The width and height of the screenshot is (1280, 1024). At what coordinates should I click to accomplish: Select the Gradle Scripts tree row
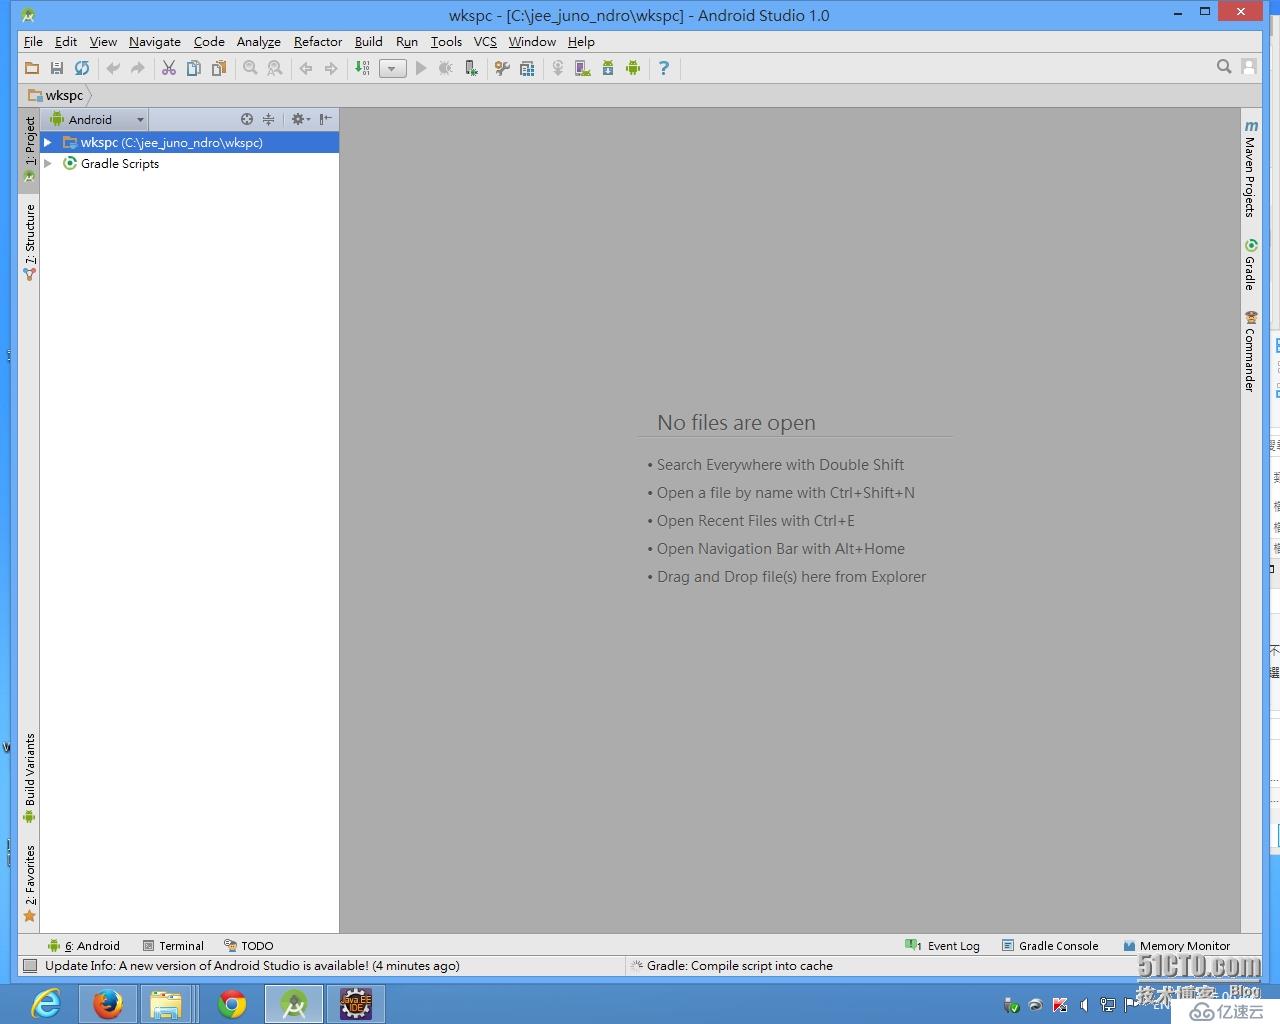(x=189, y=164)
